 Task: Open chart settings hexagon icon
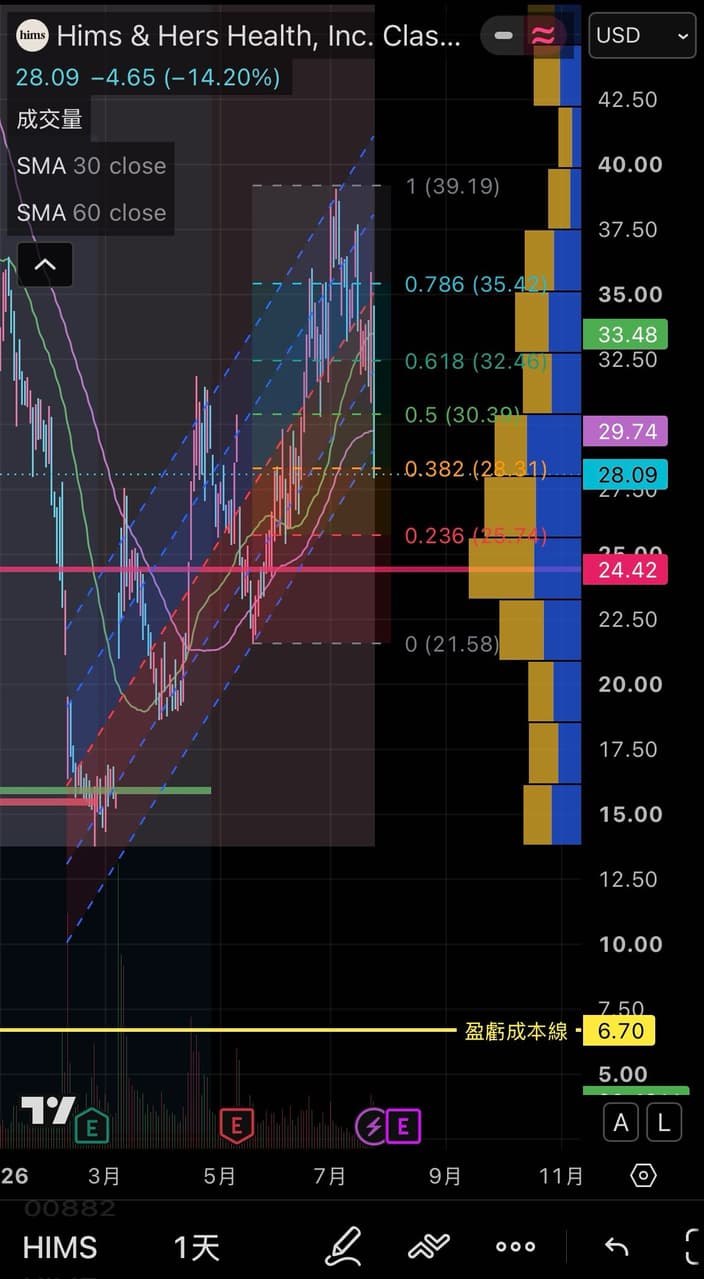(x=644, y=1175)
